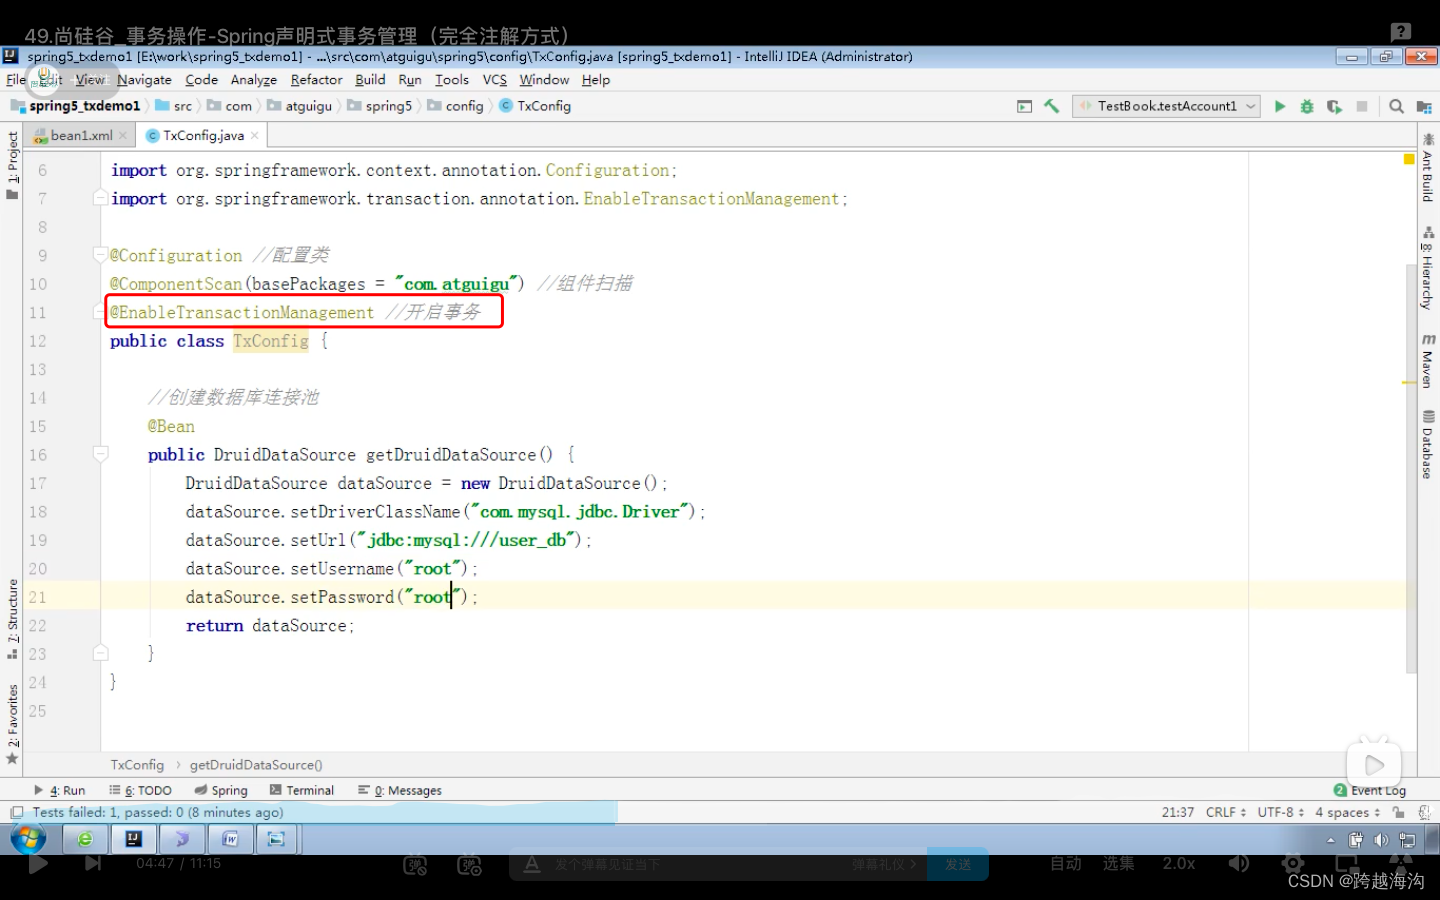This screenshot has width=1440, height=900.
Task: Open the Windows Start button
Action: pos(28,838)
